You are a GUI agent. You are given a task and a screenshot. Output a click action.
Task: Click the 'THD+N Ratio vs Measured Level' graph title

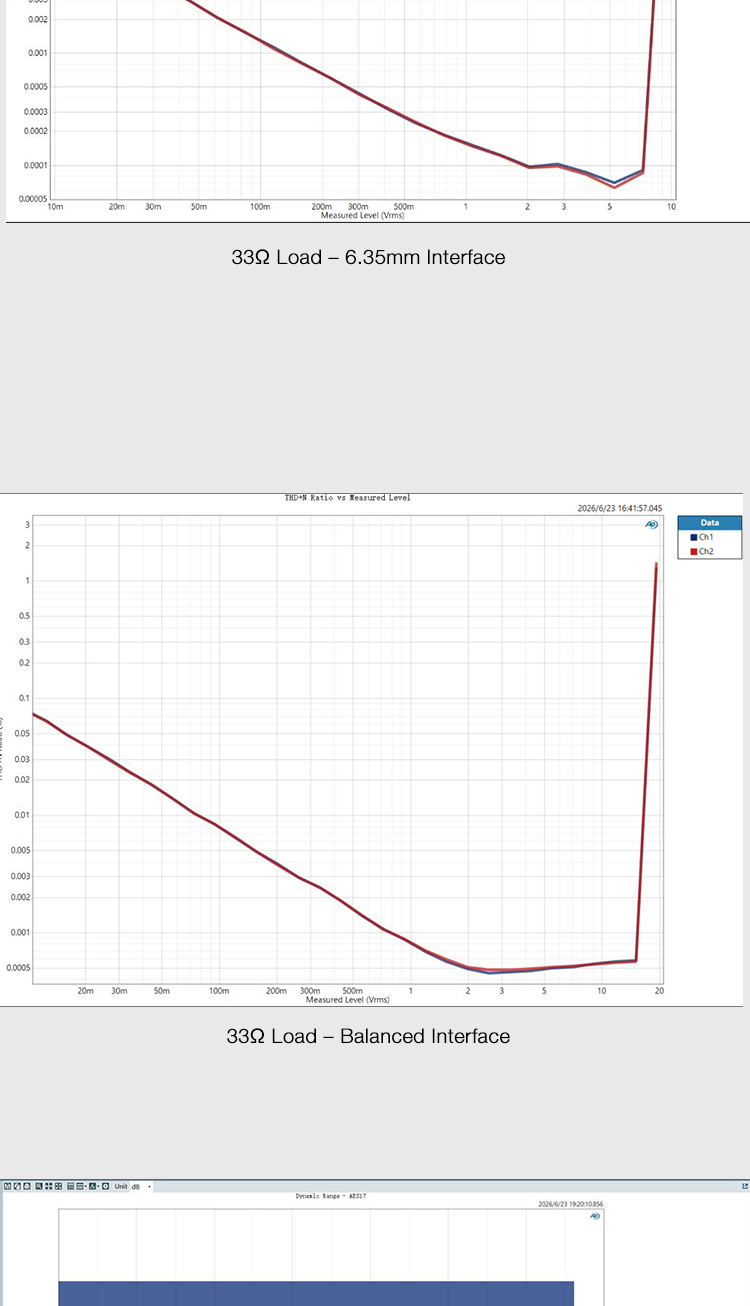pyautogui.click(x=347, y=497)
